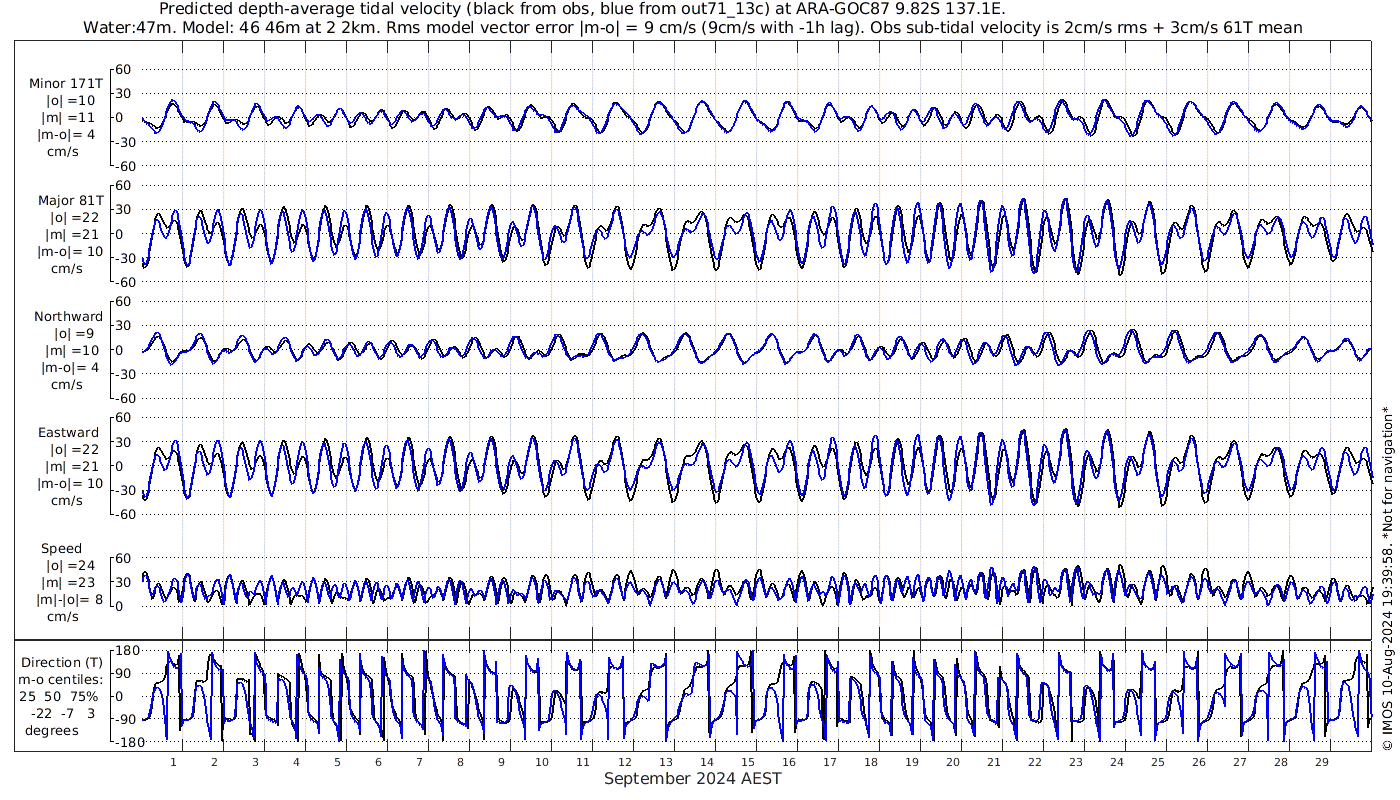Click day '15' on the date axis
Image resolution: width=1400 pixels, height=800 pixels.
tap(748, 762)
